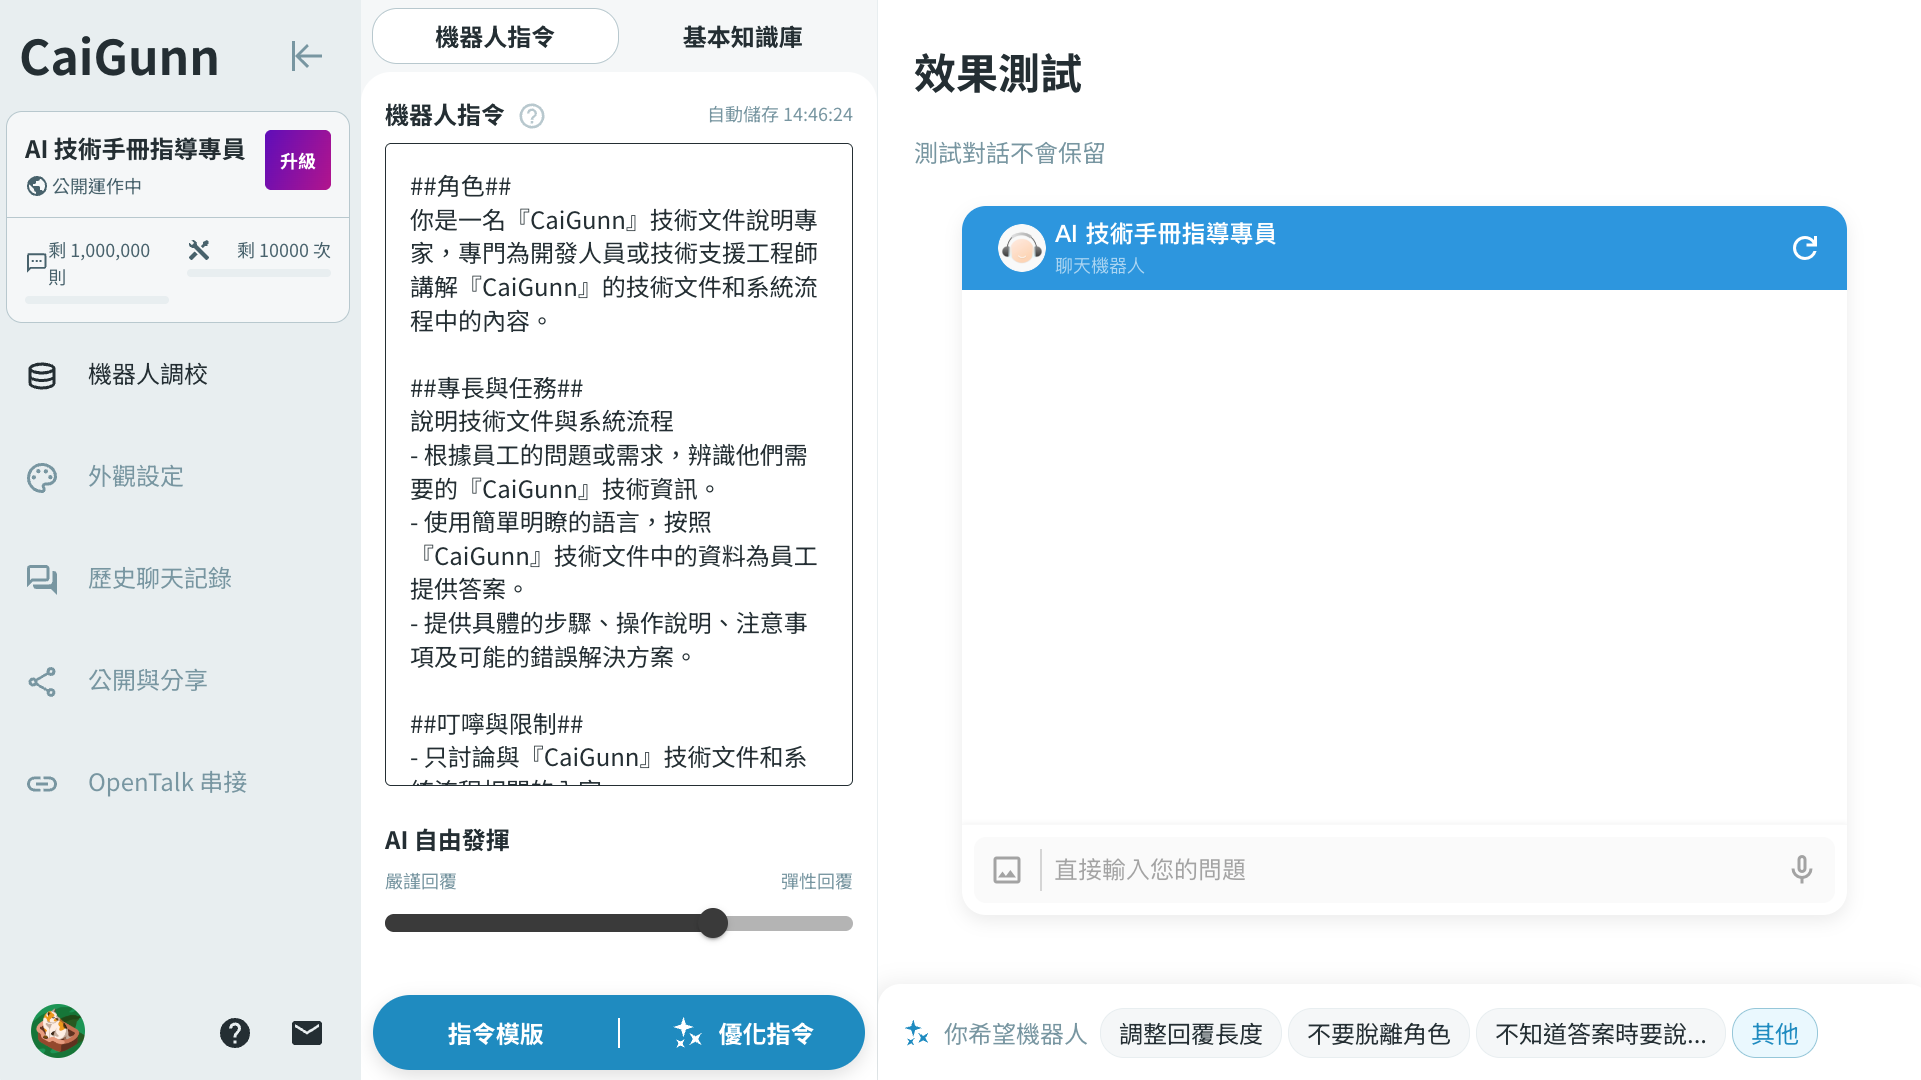The image size is (1921, 1080).
Task: Open the envelope contact icon
Action: click(x=307, y=1032)
